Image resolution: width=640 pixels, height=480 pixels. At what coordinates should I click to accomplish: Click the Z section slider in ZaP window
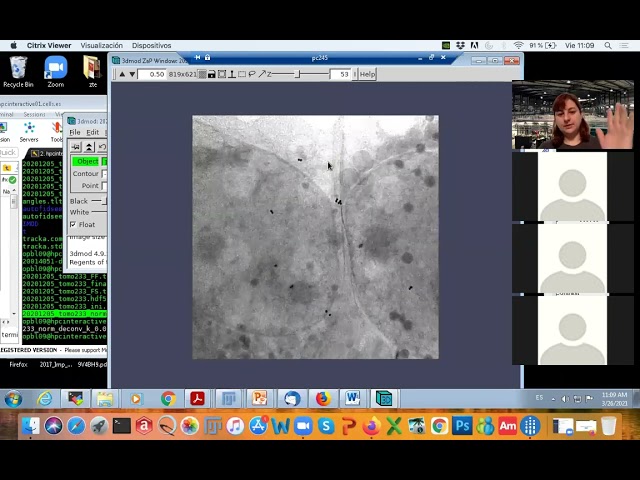300,74
